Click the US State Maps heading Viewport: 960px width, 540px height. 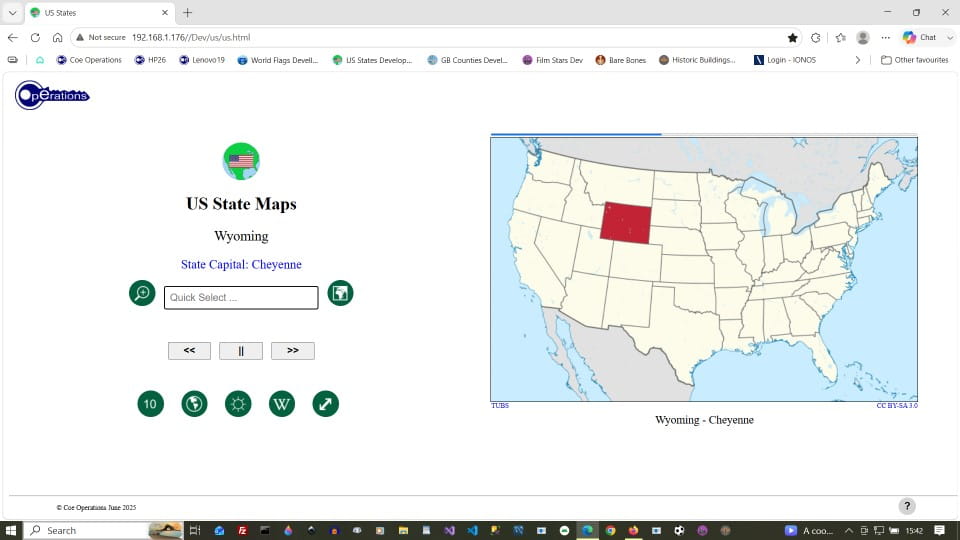[241, 204]
